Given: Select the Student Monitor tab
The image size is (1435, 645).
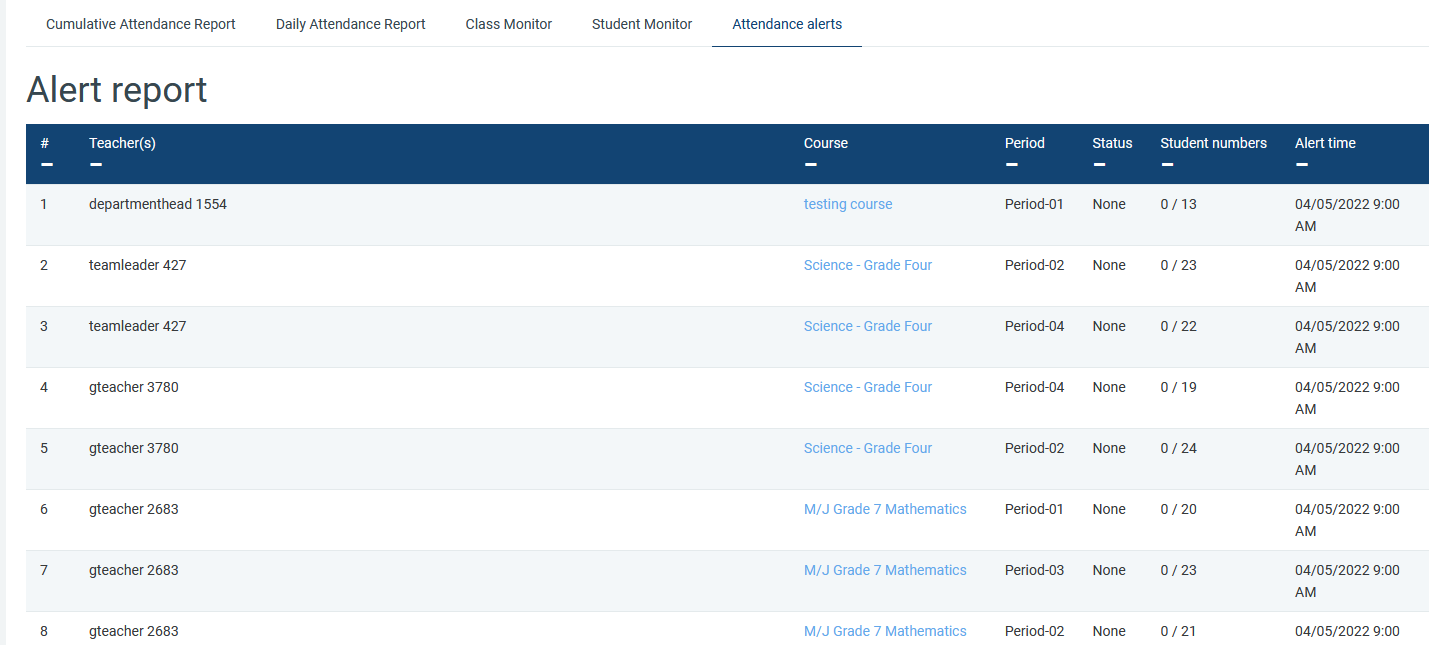Looking at the screenshot, I should click(x=642, y=24).
